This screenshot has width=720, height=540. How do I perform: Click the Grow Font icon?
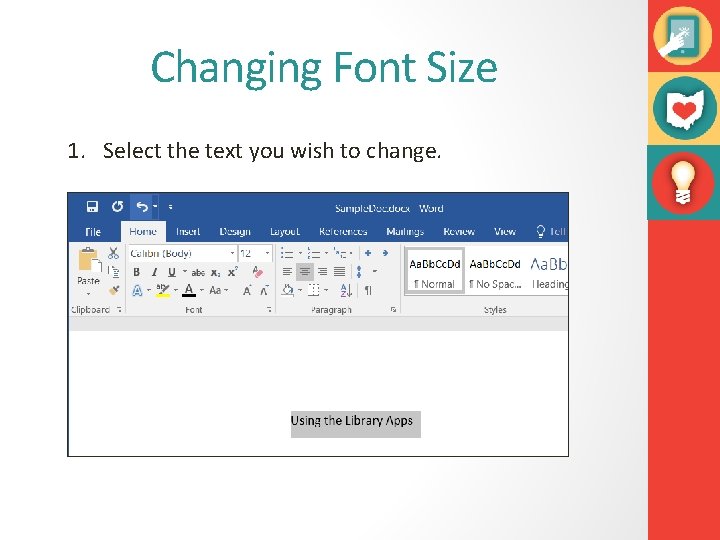[x=247, y=290]
